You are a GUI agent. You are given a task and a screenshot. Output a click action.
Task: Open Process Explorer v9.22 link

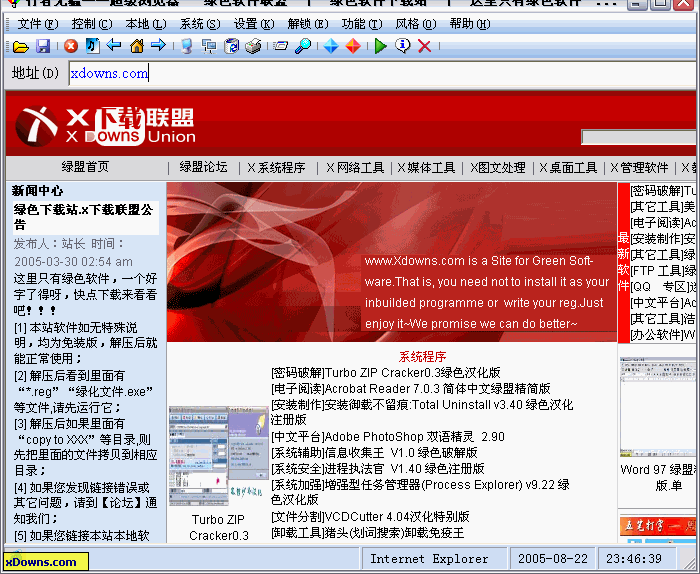(x=420, y=492)
